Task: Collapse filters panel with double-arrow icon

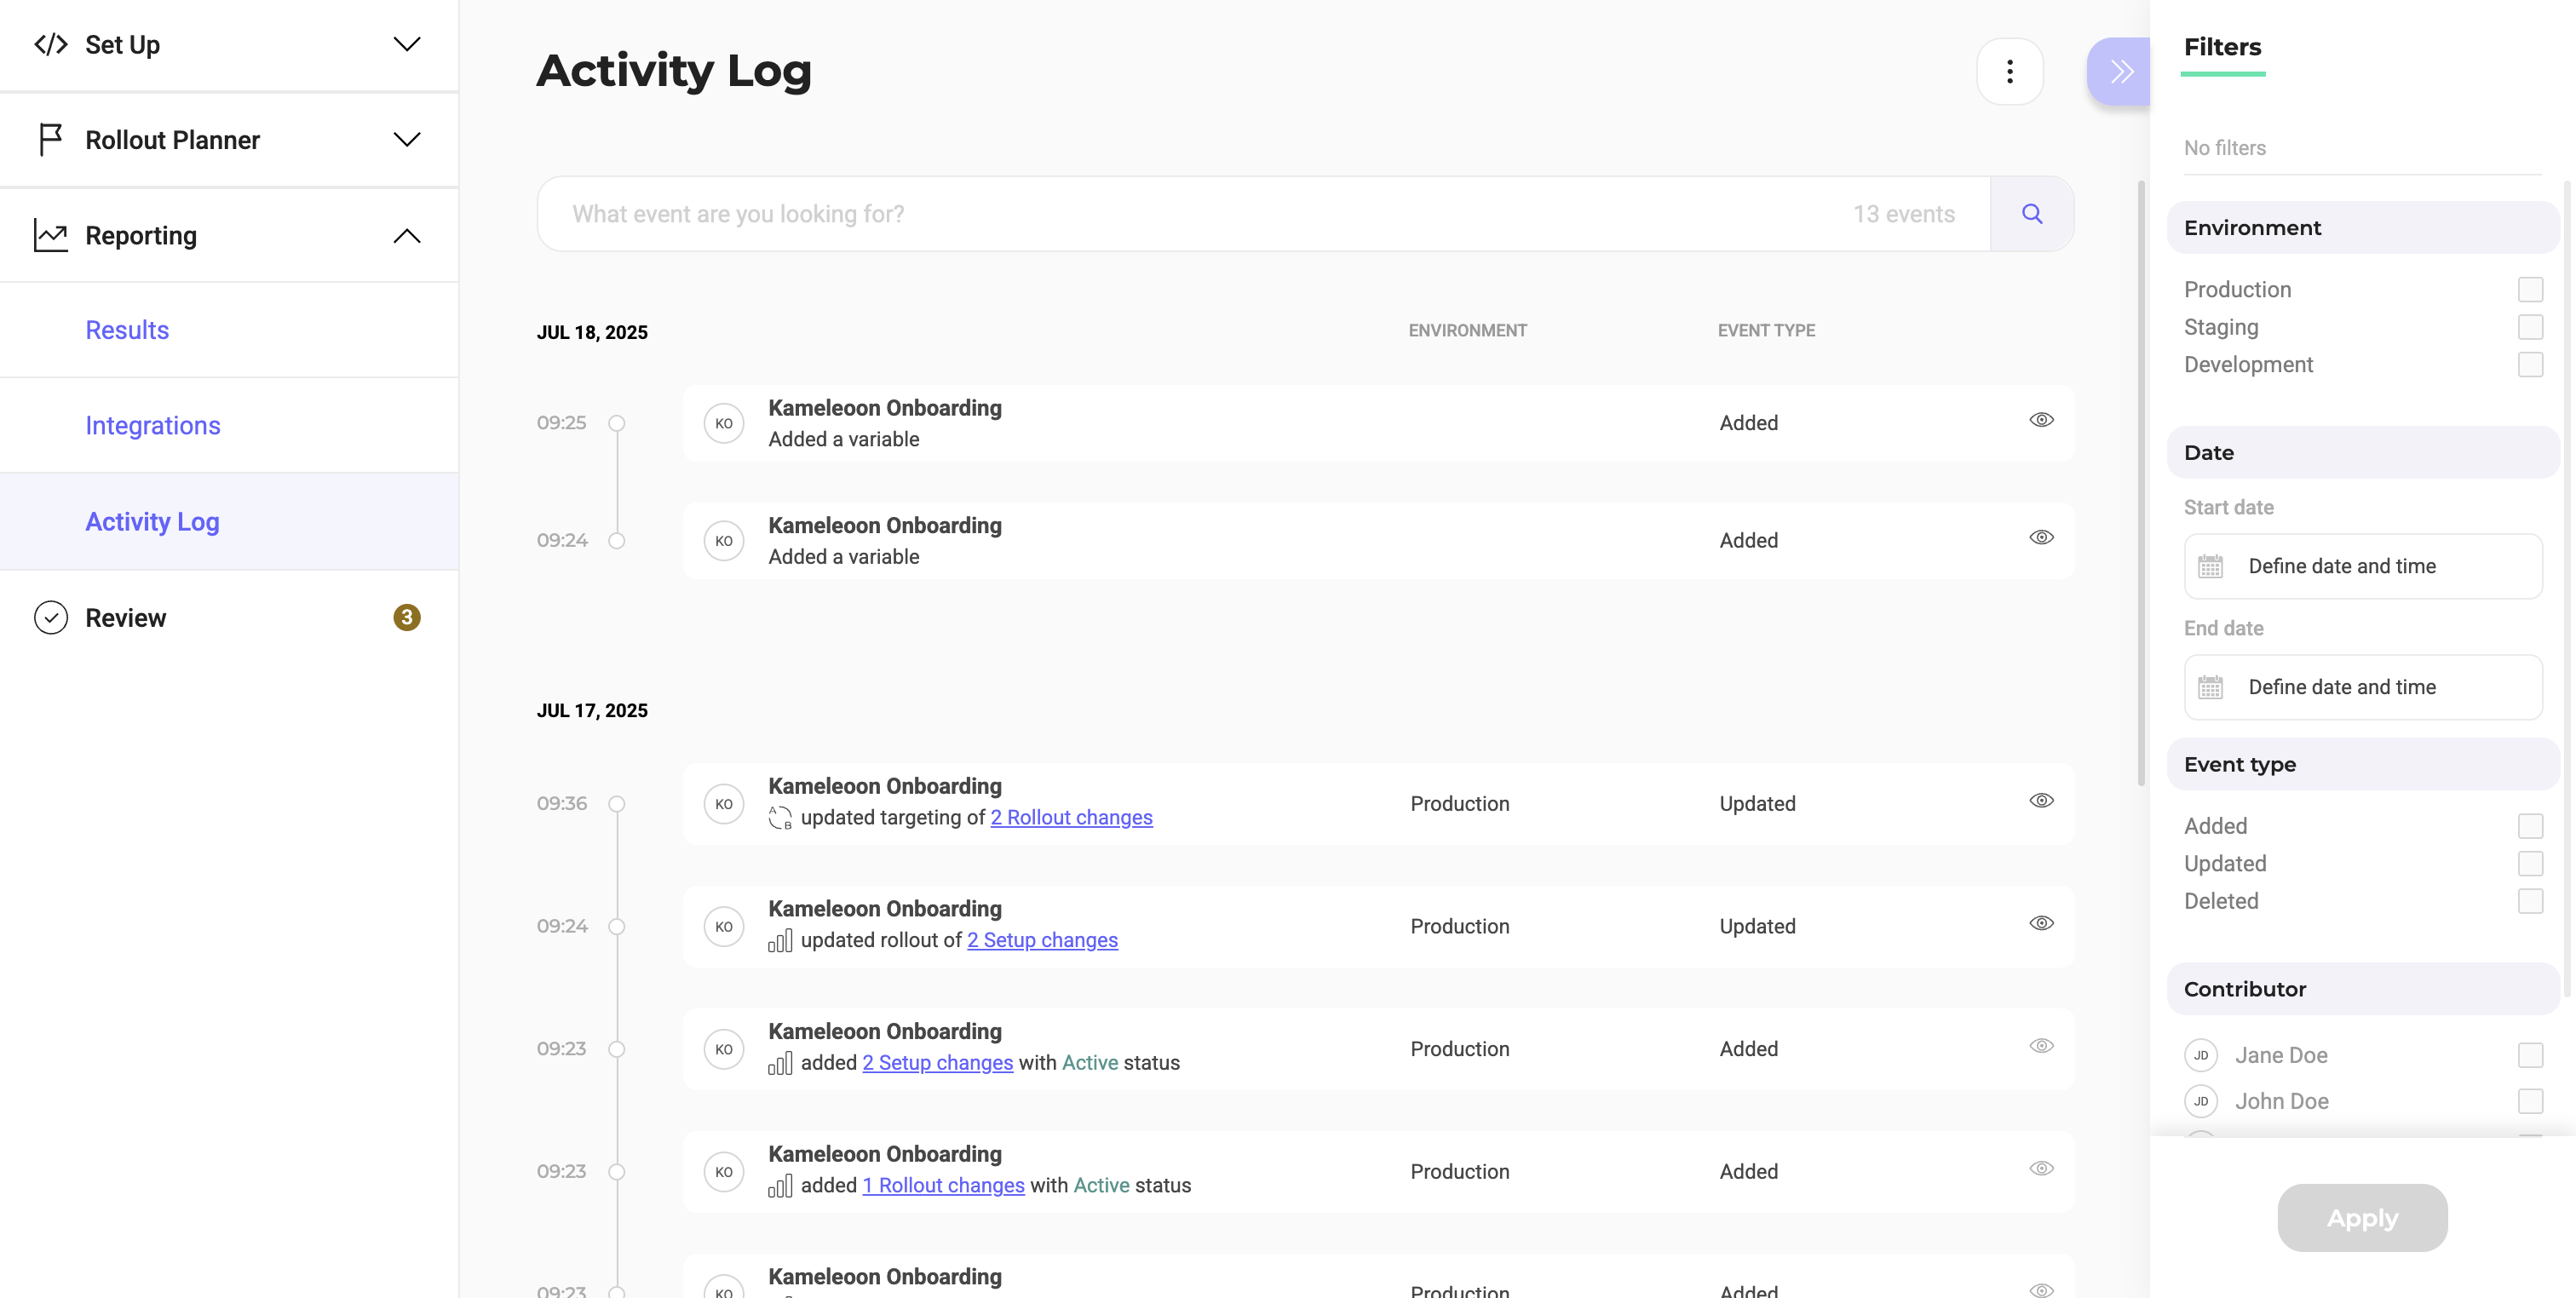Action: click(x=2120, y=71)
